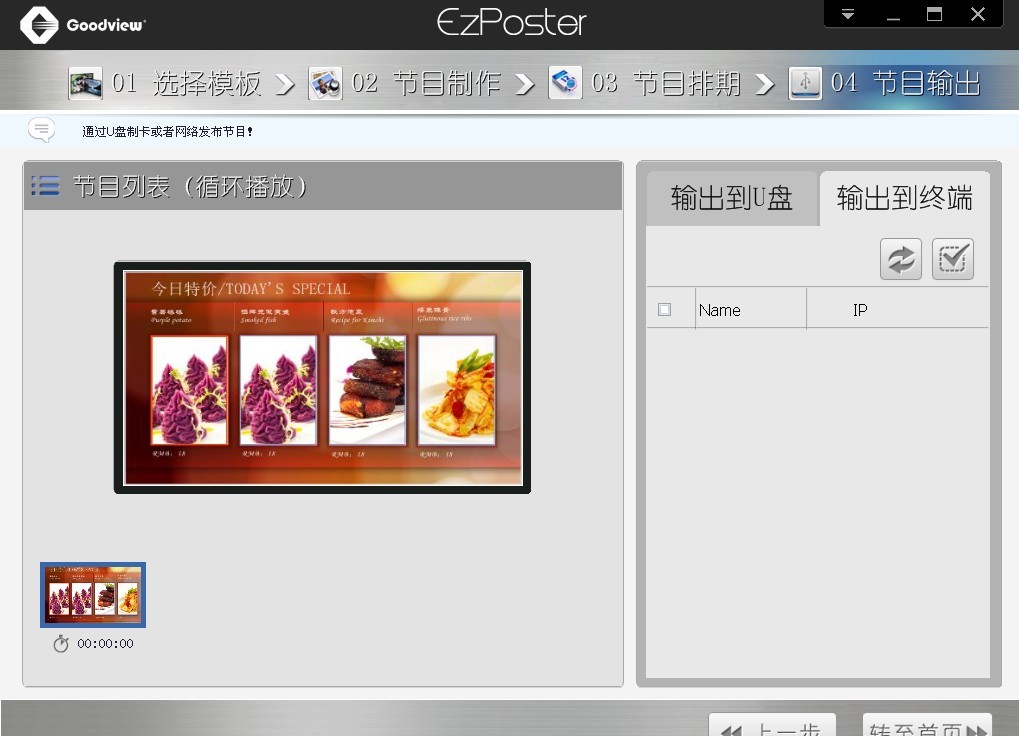The width and height of the screenshot is (1019, 736).
Task: Click the list icon beside 节目列表
Action: pyautogui.click(x=45, y=186)
